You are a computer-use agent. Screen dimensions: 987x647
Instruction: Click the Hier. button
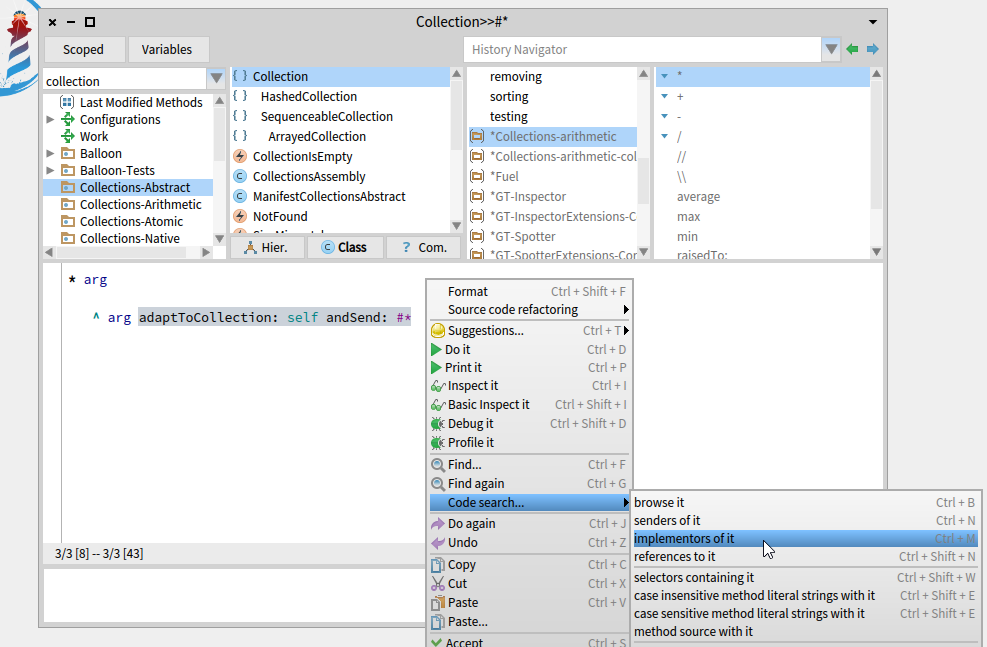tap(268, 247)
